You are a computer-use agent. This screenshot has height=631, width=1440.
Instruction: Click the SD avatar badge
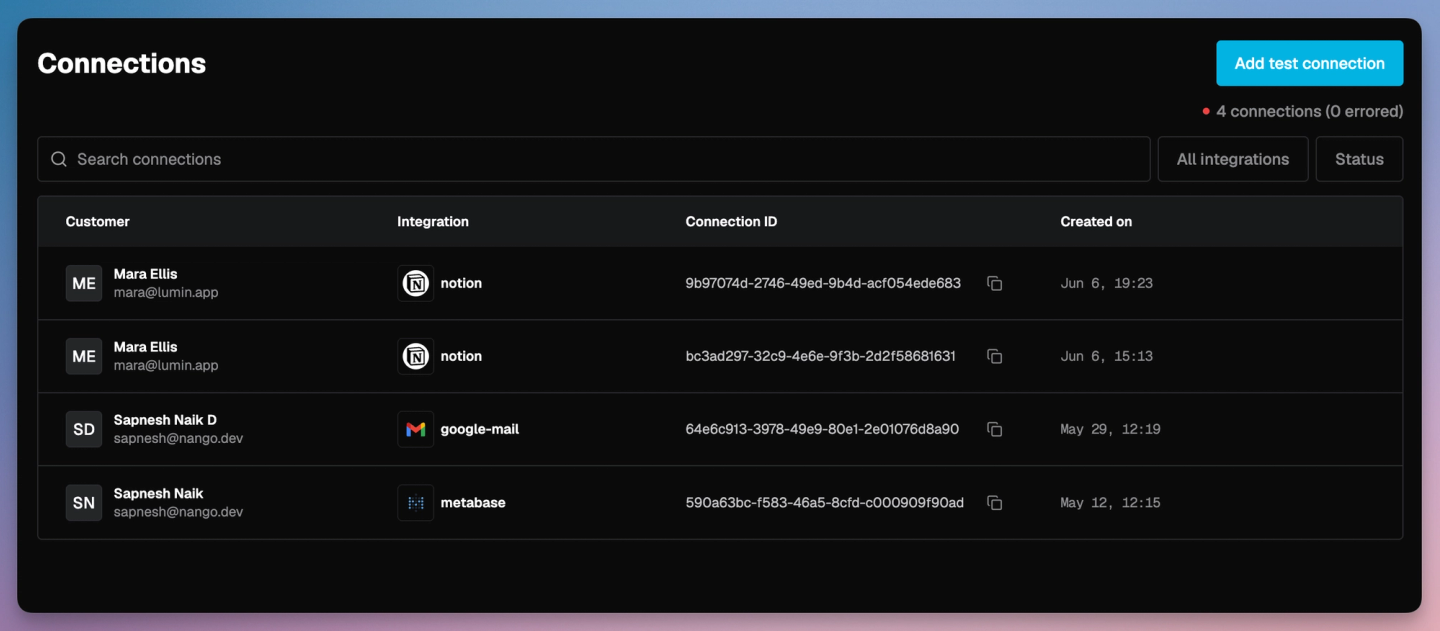click(84, 429)
